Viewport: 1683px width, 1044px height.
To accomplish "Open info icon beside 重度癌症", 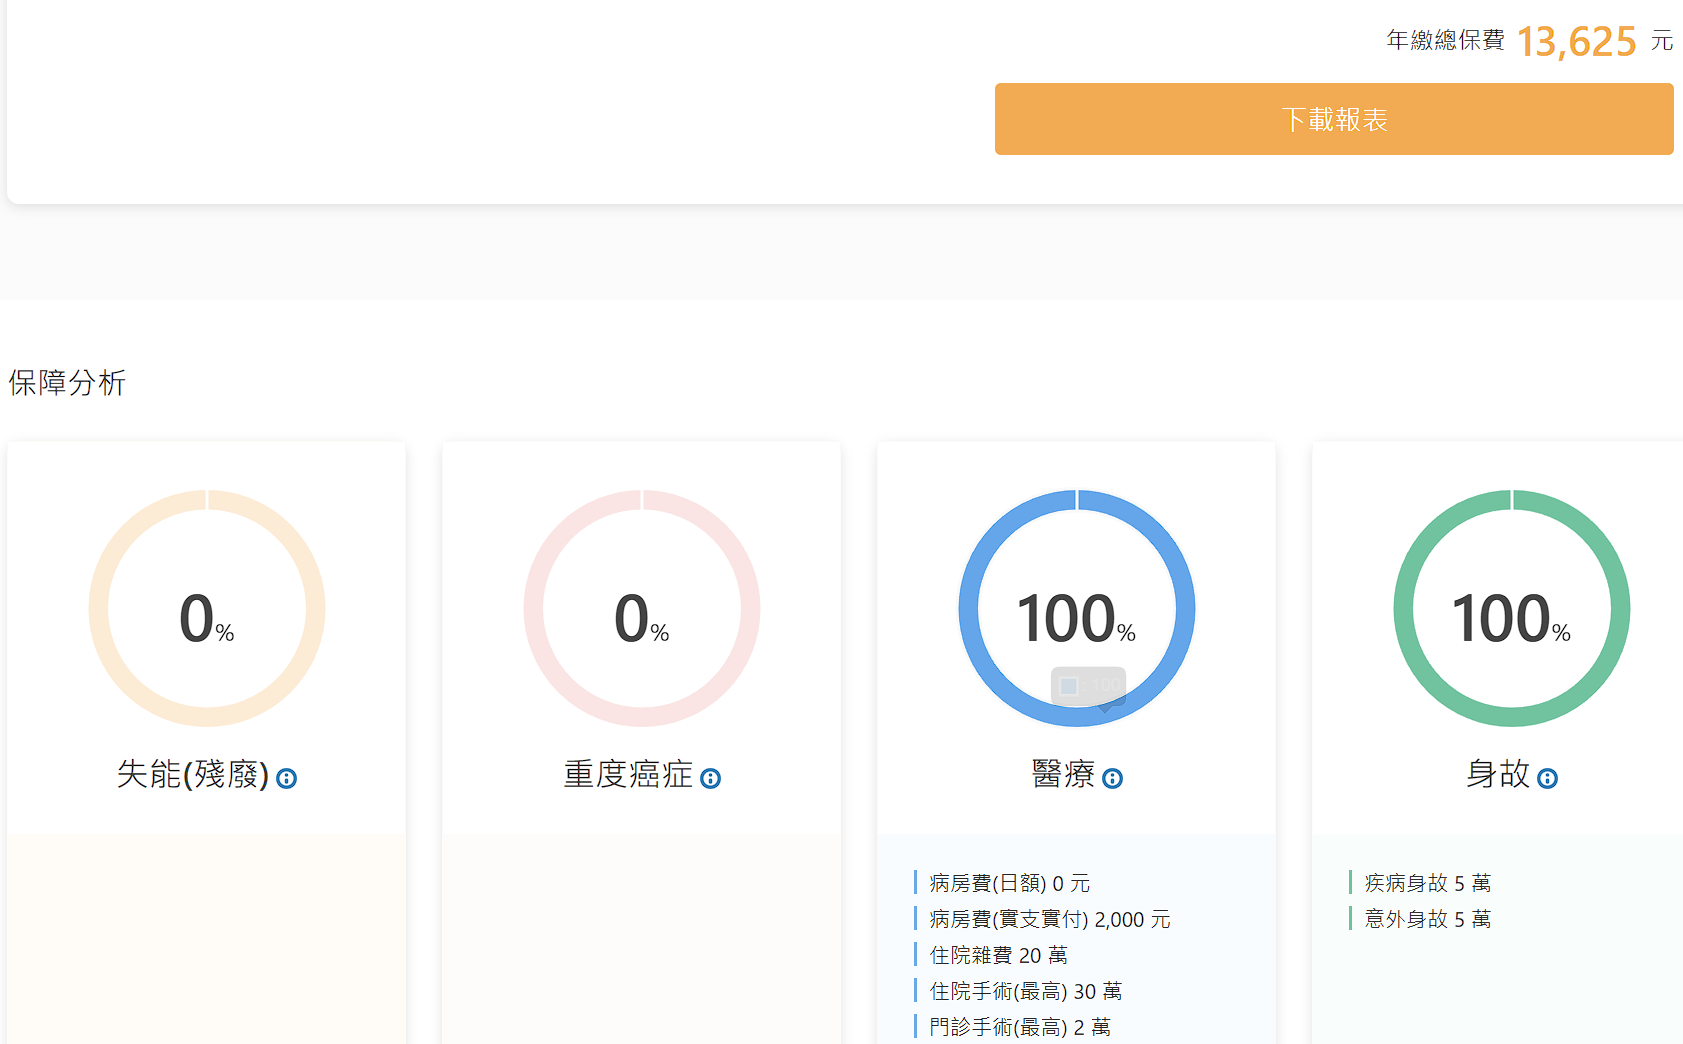I will 710,778.
